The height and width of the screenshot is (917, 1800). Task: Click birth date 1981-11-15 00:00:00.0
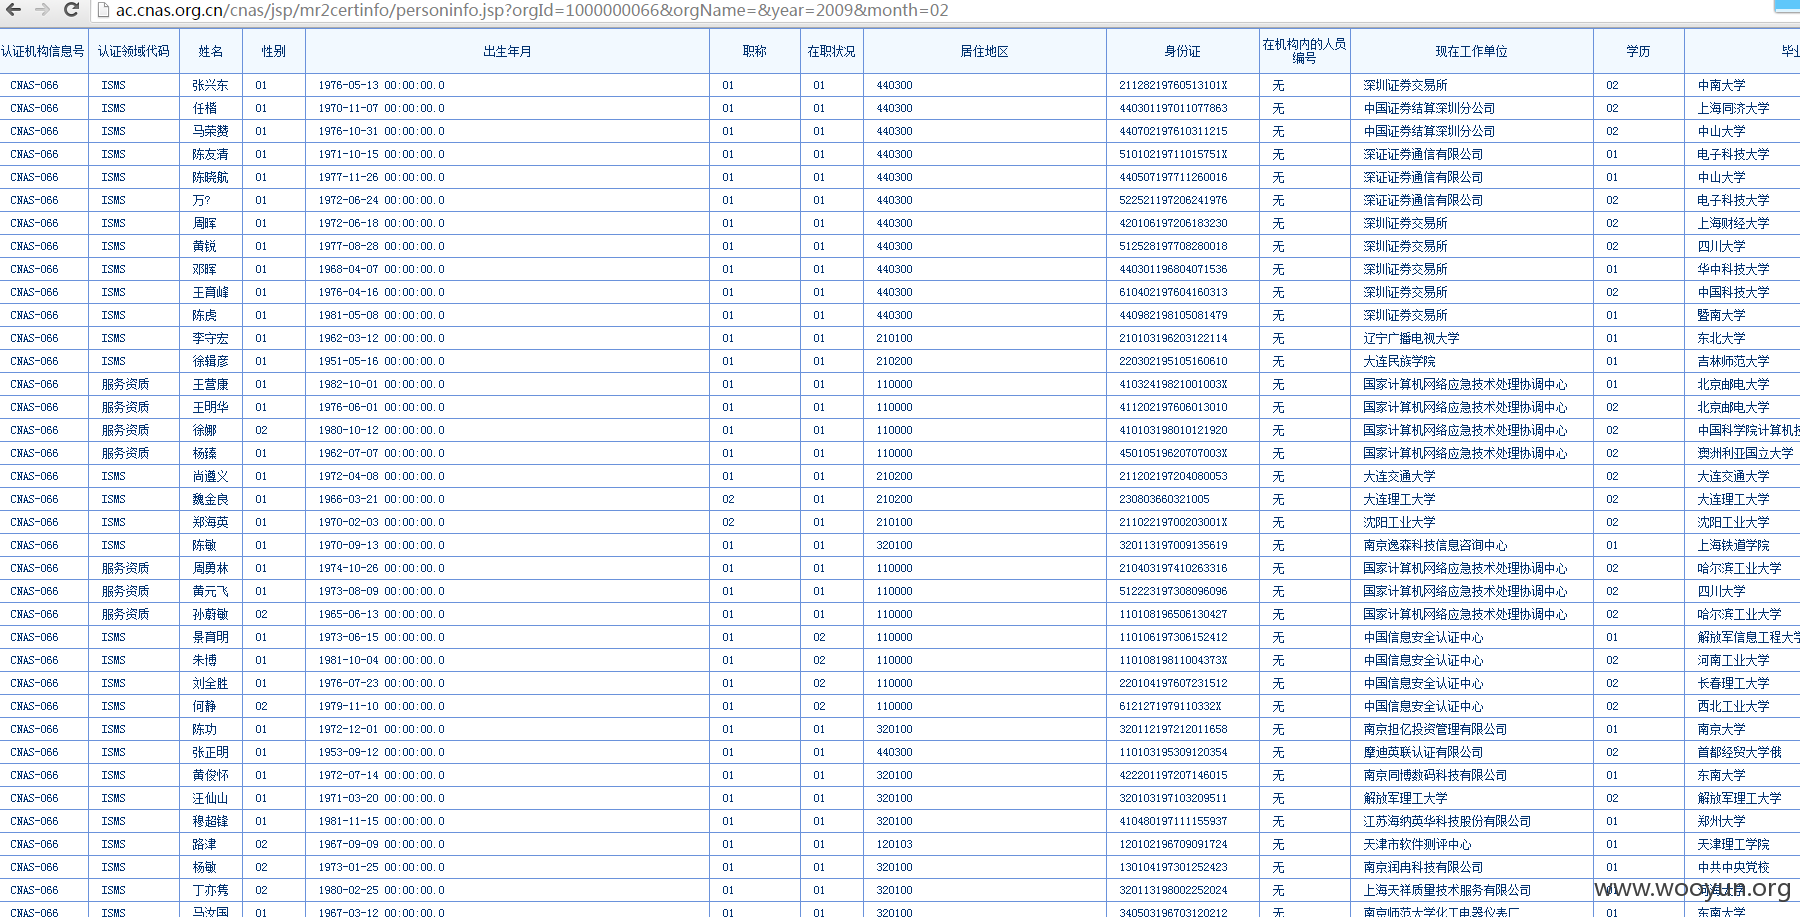coord(382,821)
